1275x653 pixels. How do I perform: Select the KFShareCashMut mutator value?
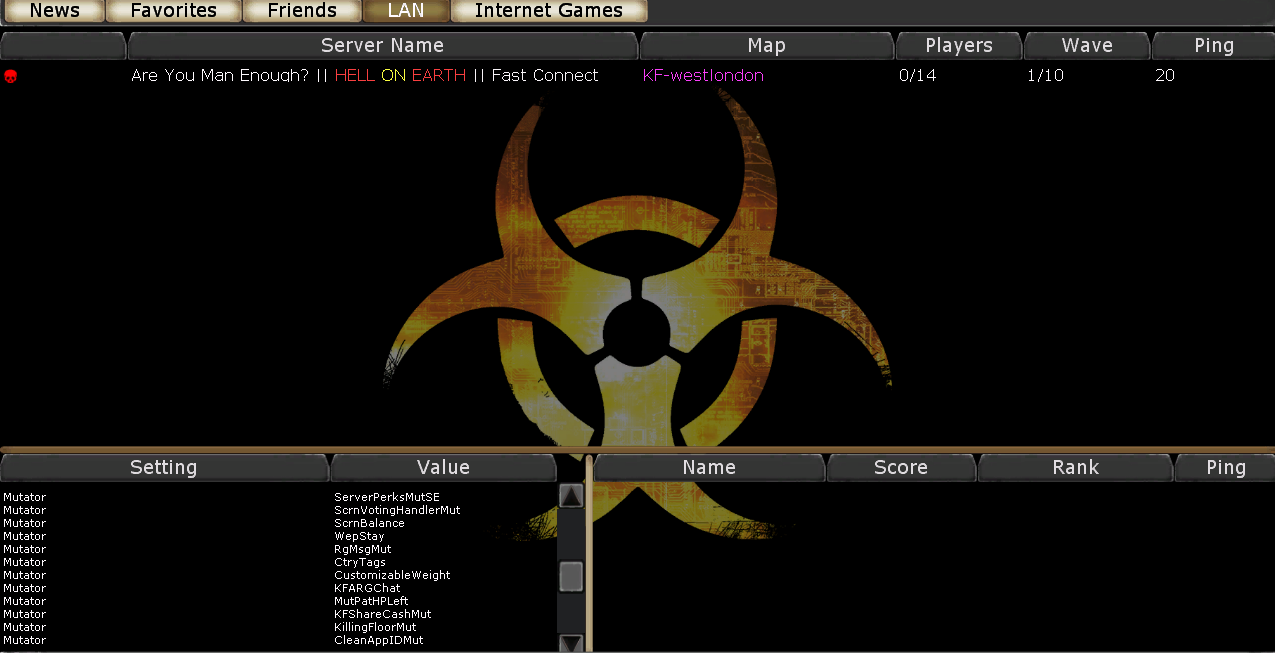pyautogui.click(x=383, y=614)
